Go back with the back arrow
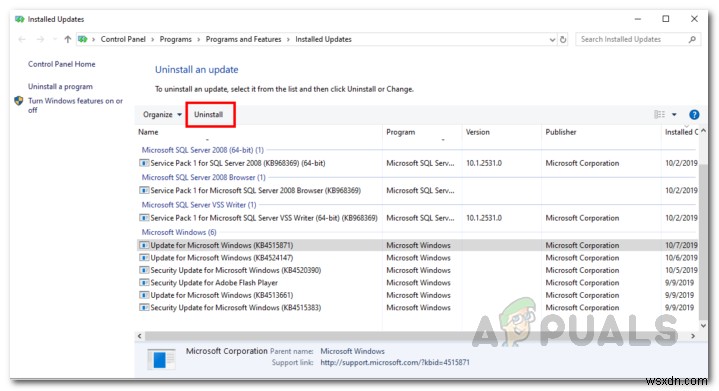This screenshot has width=719, height=391. coord(22,39)
